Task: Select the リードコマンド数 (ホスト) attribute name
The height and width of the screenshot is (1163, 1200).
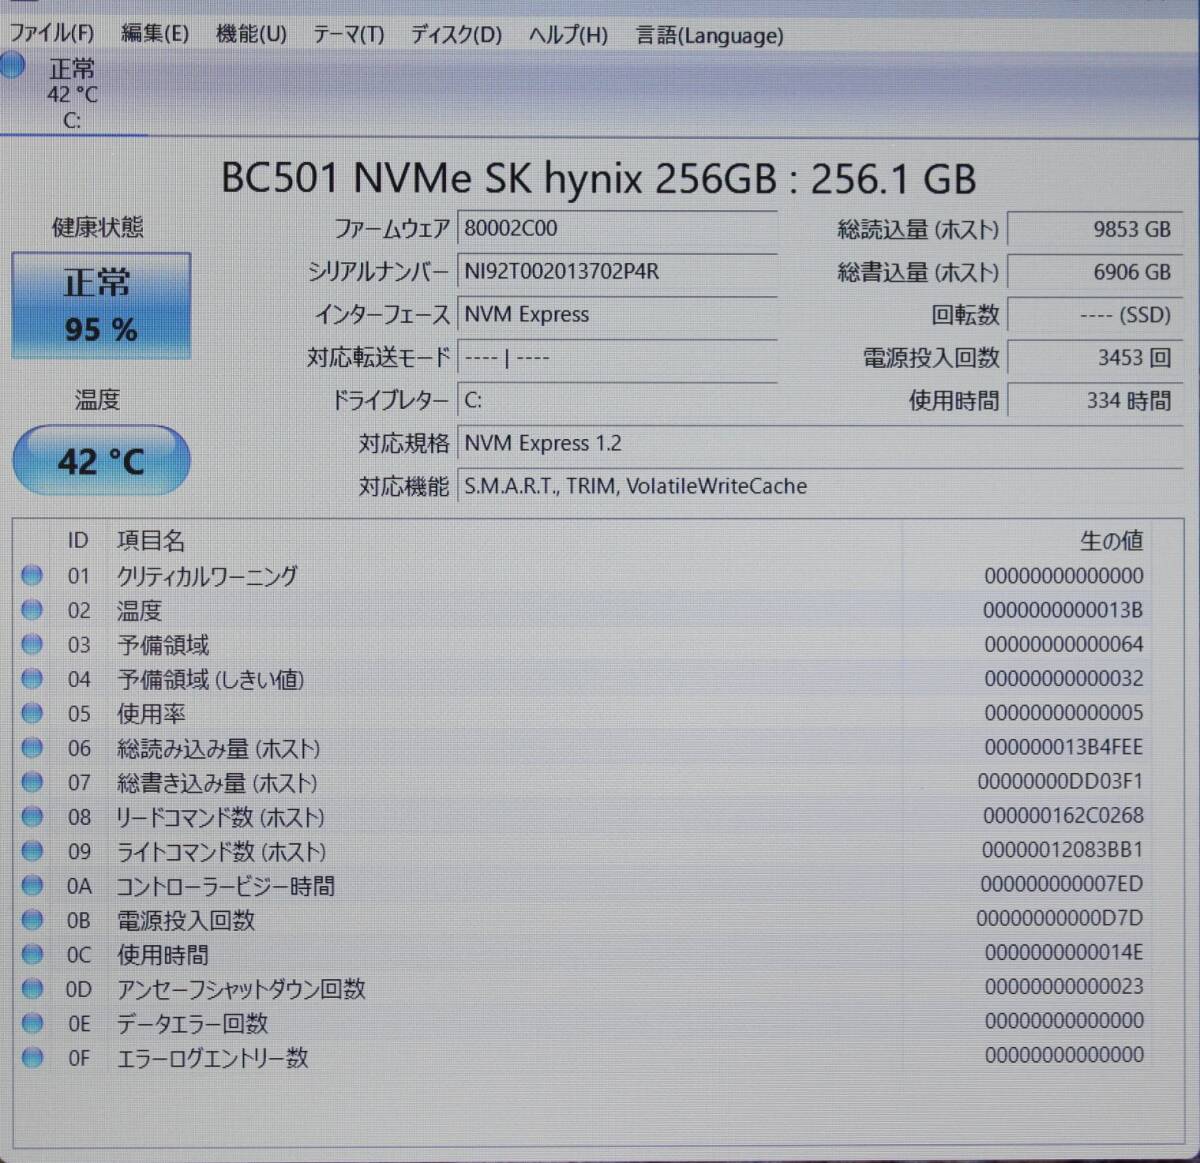Action: pyautogui.click(x=221, y=817)
